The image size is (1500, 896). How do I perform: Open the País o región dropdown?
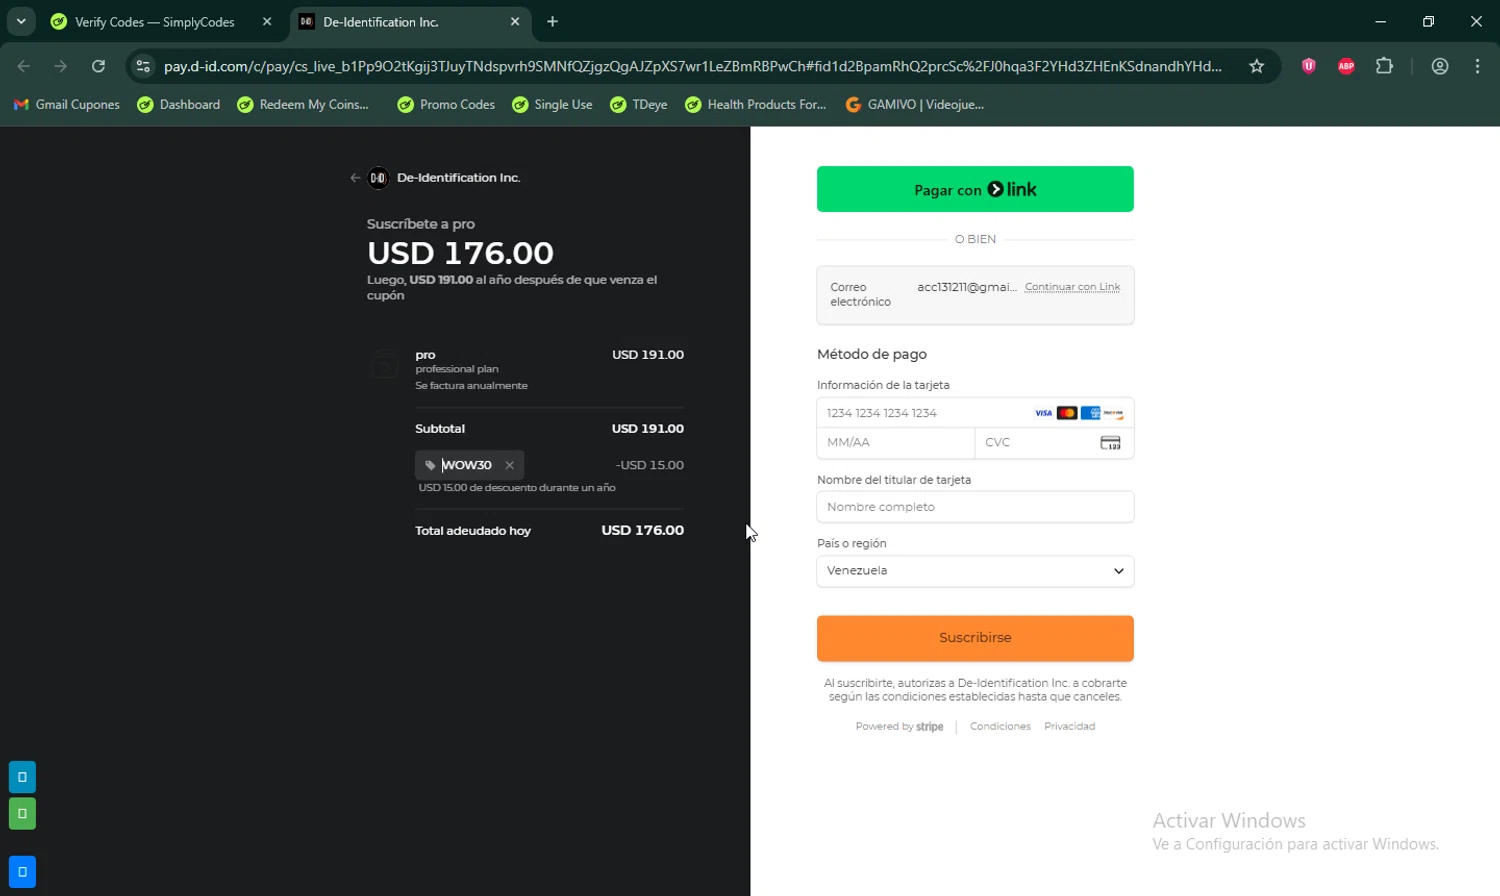click(x=975, y=571)
